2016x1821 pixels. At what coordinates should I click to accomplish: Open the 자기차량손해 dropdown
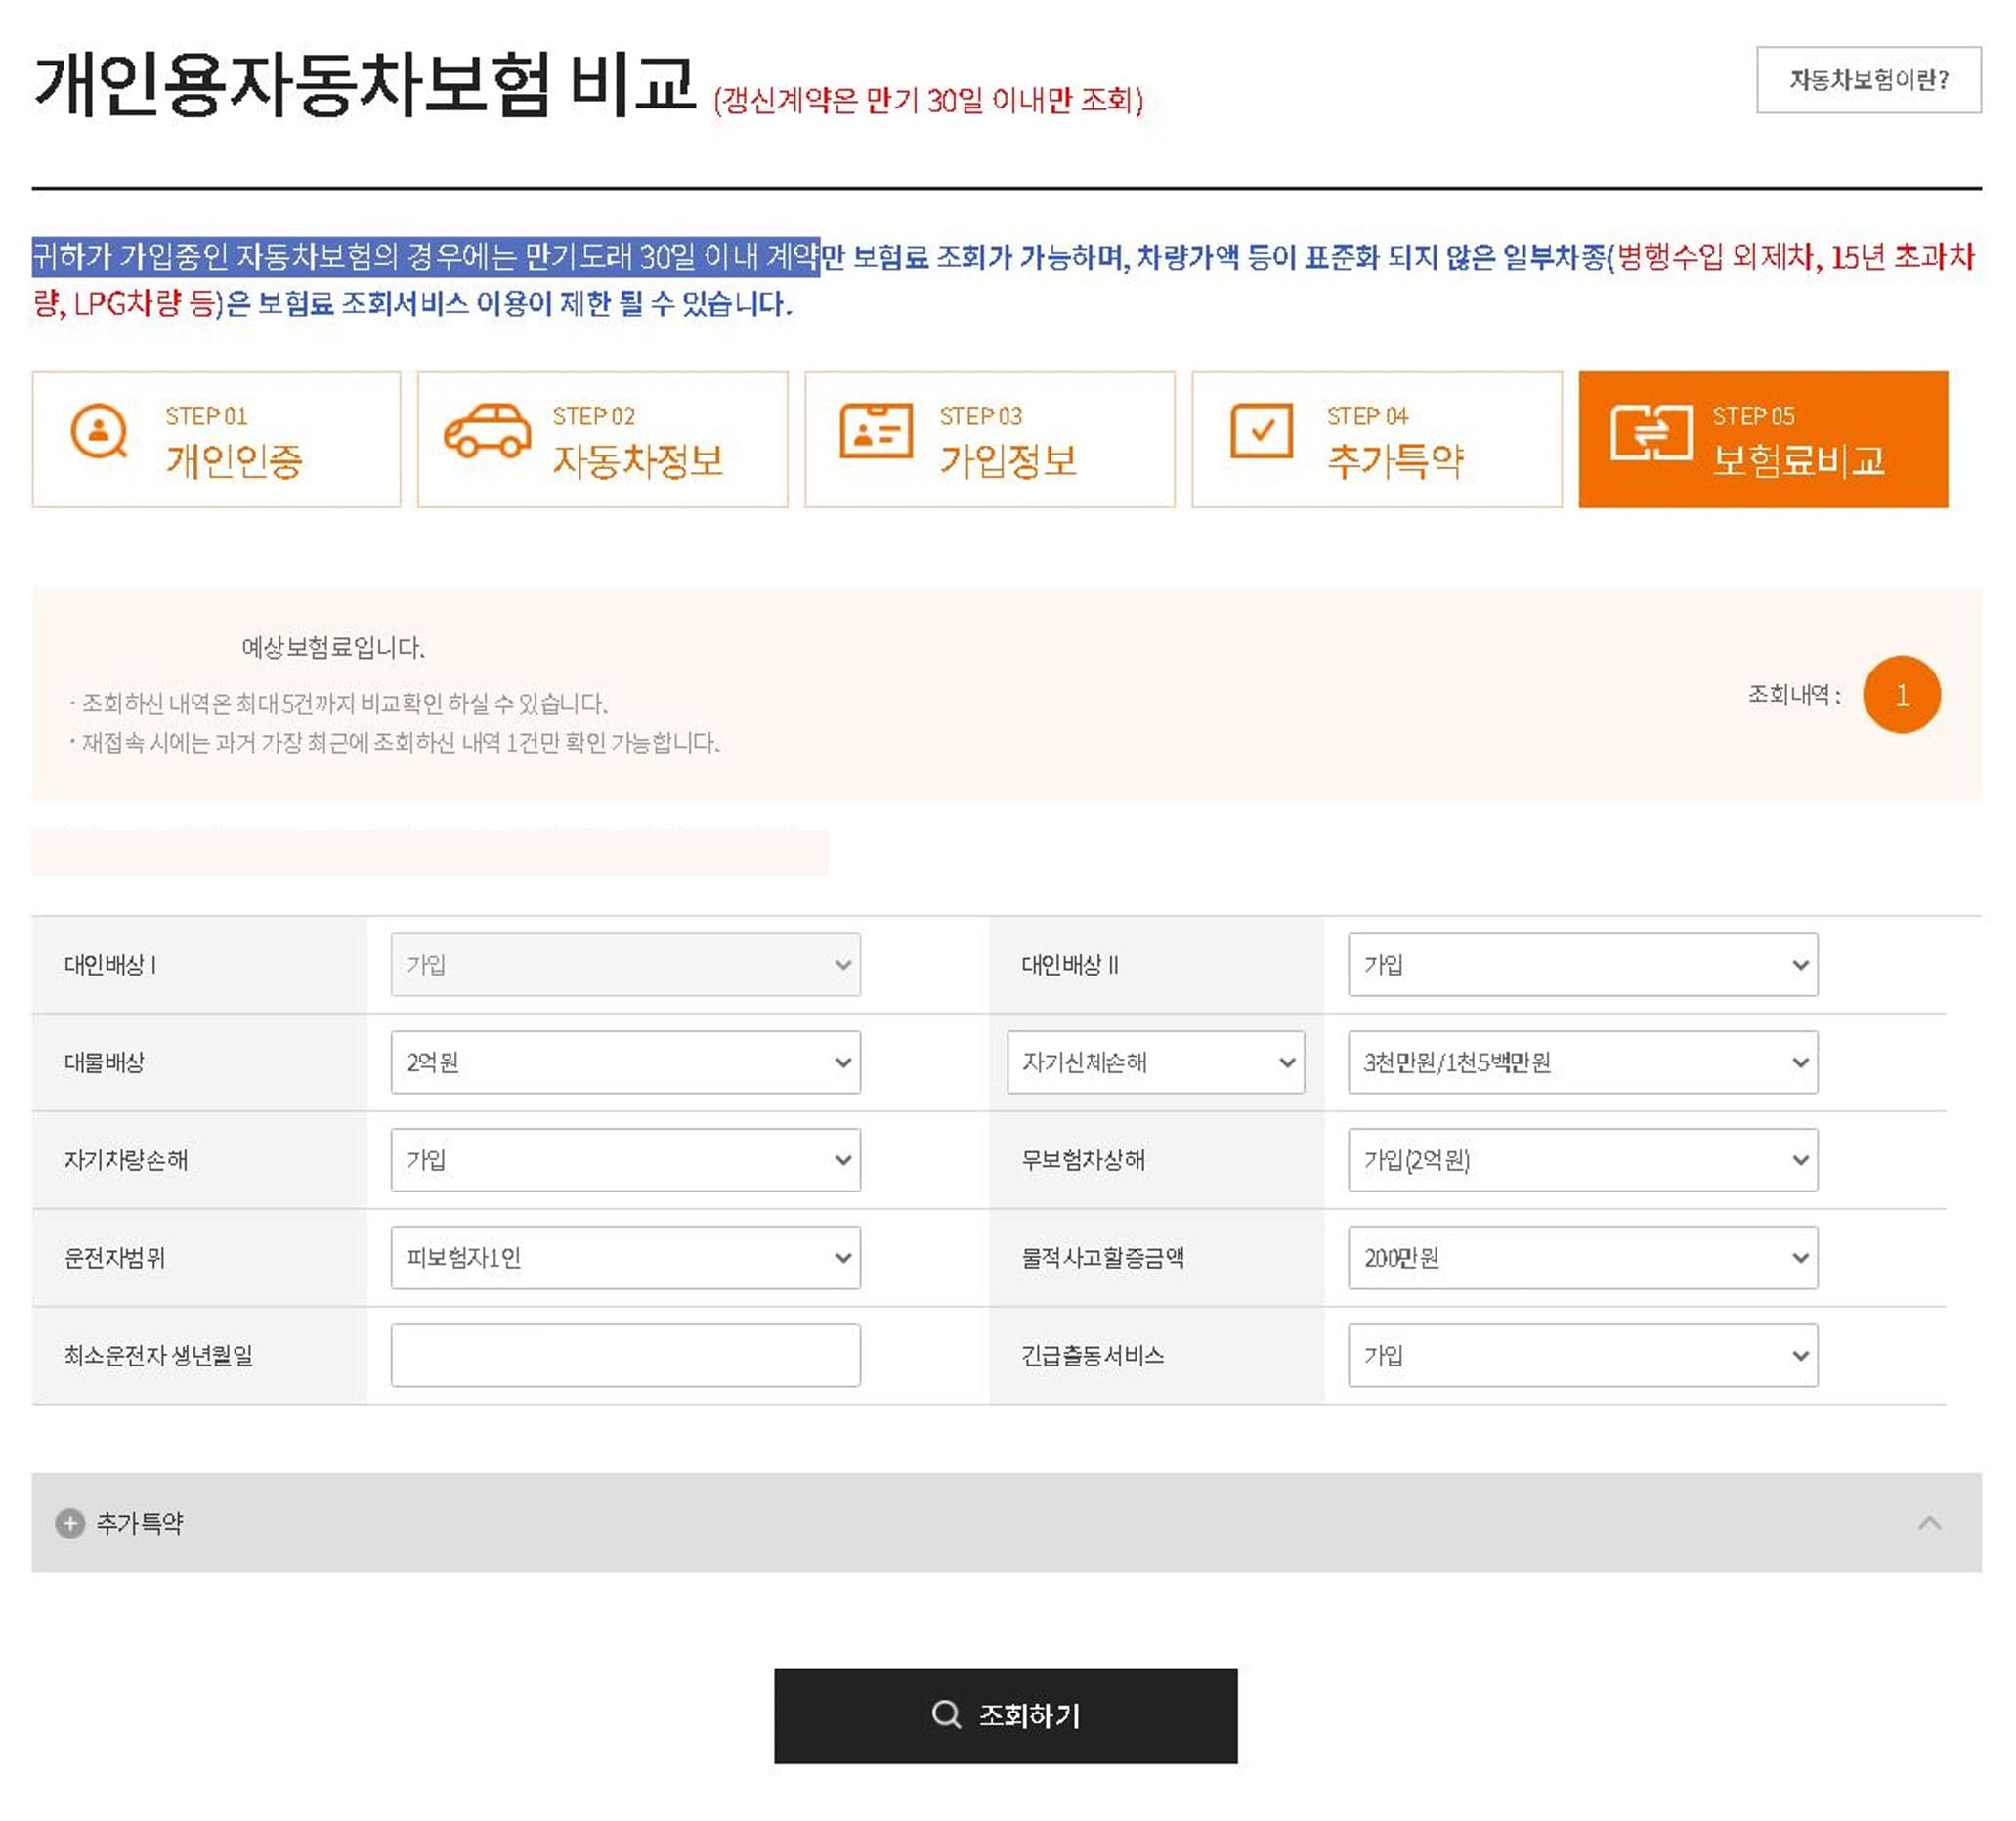click(626, 1160)
